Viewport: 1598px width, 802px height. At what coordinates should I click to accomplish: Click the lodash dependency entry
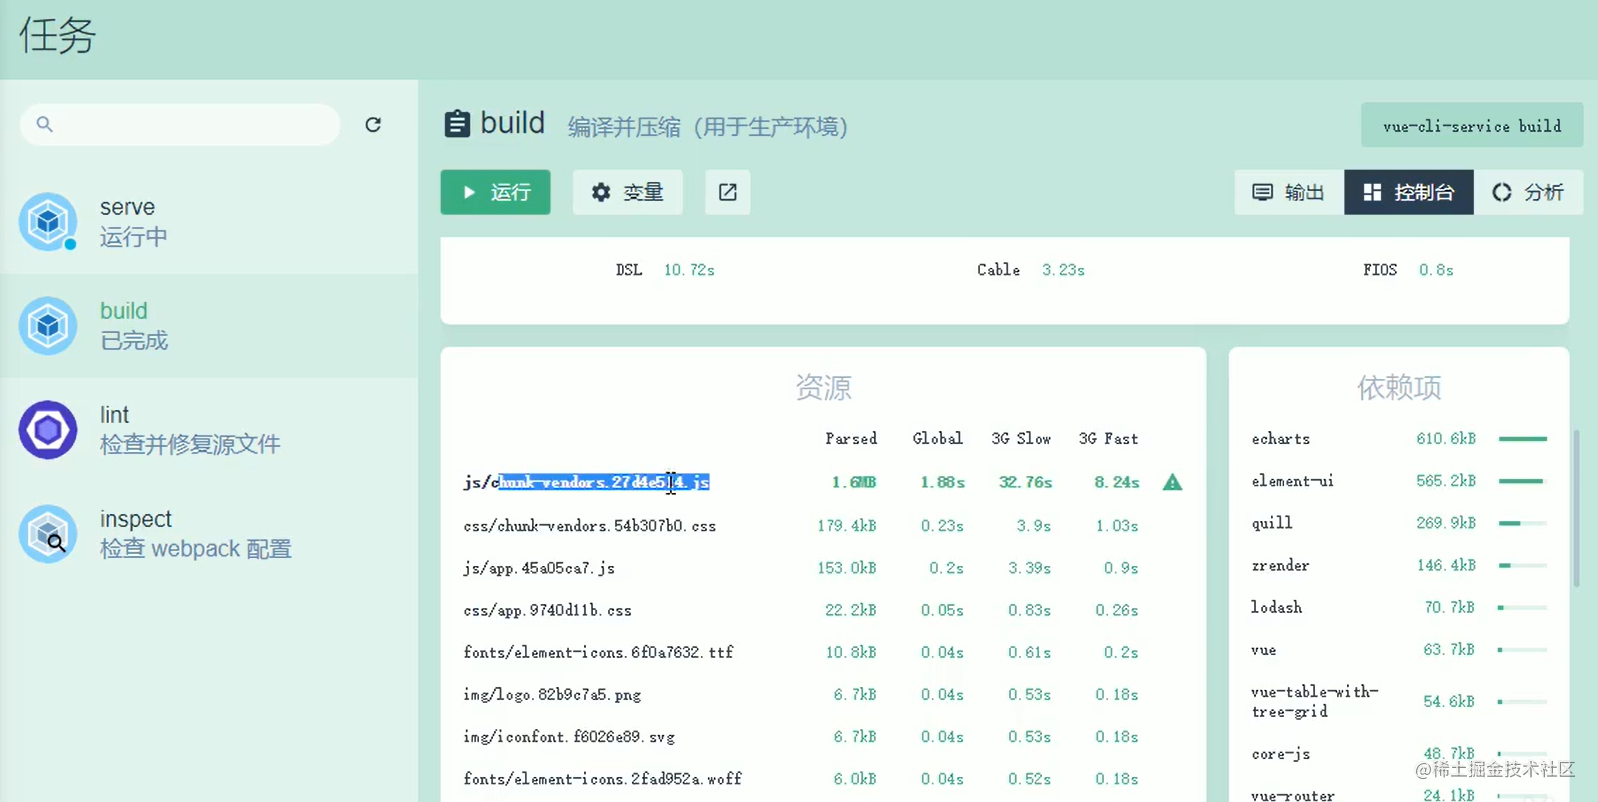pyautogui.click(x=1398, y=607)
